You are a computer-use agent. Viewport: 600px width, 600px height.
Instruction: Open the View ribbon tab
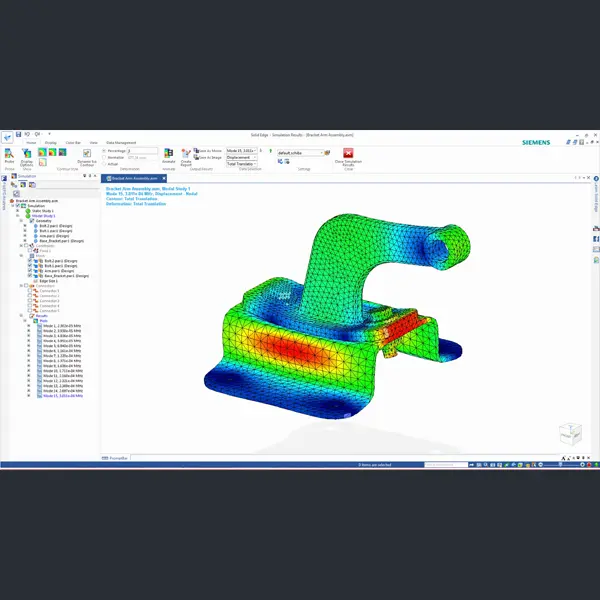click(x=93, y=143)
